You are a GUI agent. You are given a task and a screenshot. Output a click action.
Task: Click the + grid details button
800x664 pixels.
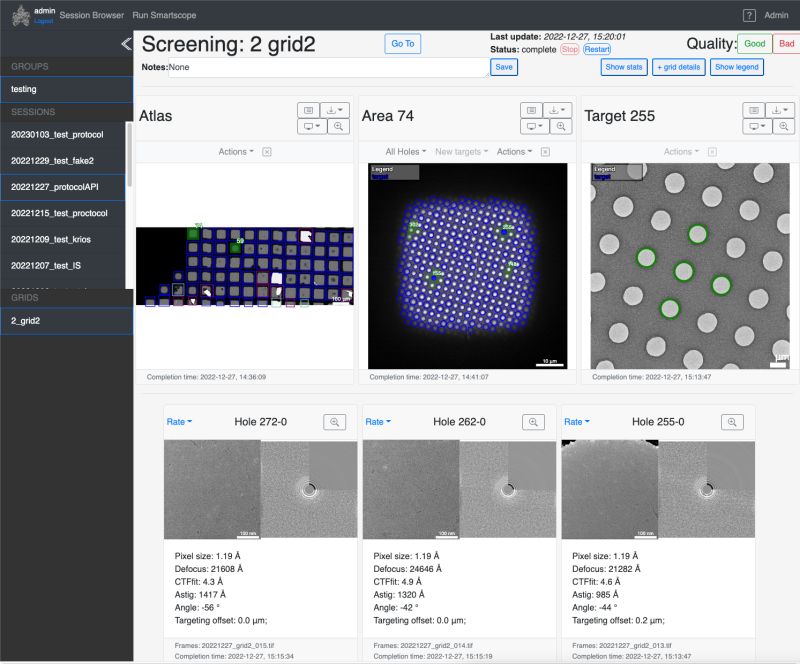pyautogui.click(x=679, y=67)
